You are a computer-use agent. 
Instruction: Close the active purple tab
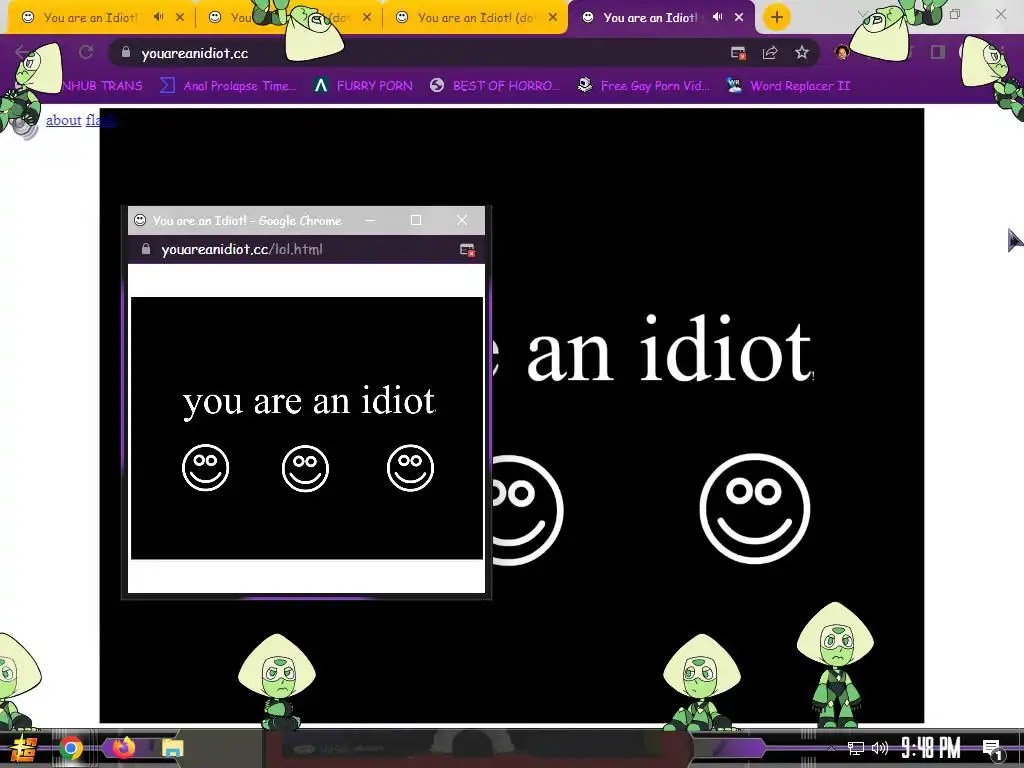click(739, 18)
